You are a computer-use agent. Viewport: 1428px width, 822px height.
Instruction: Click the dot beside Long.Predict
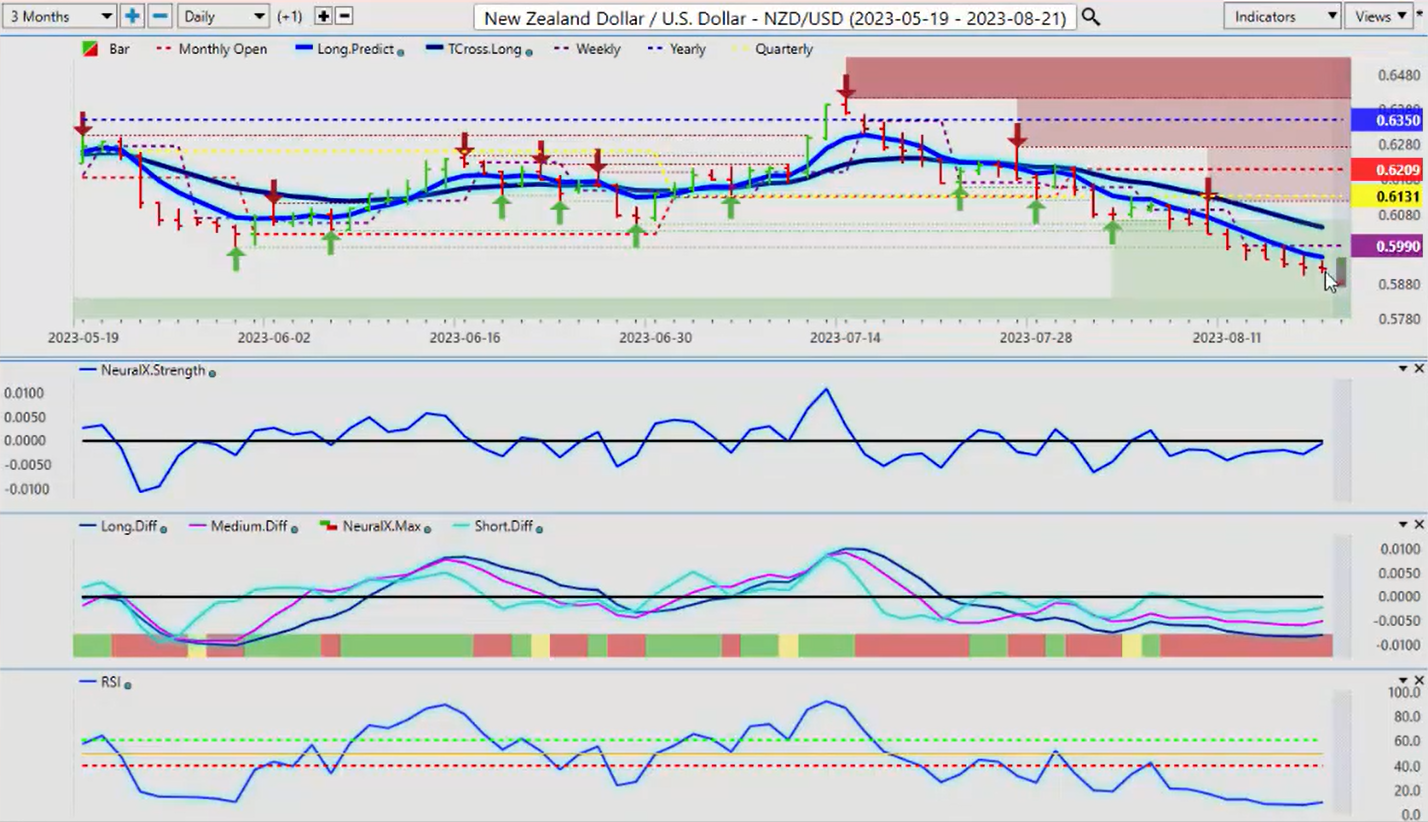tap(401, 51)
